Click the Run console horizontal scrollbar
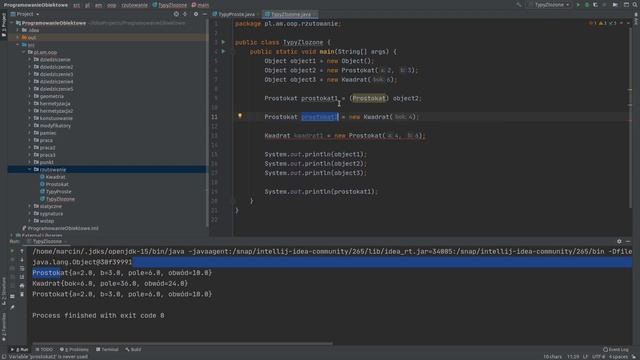 182,344
